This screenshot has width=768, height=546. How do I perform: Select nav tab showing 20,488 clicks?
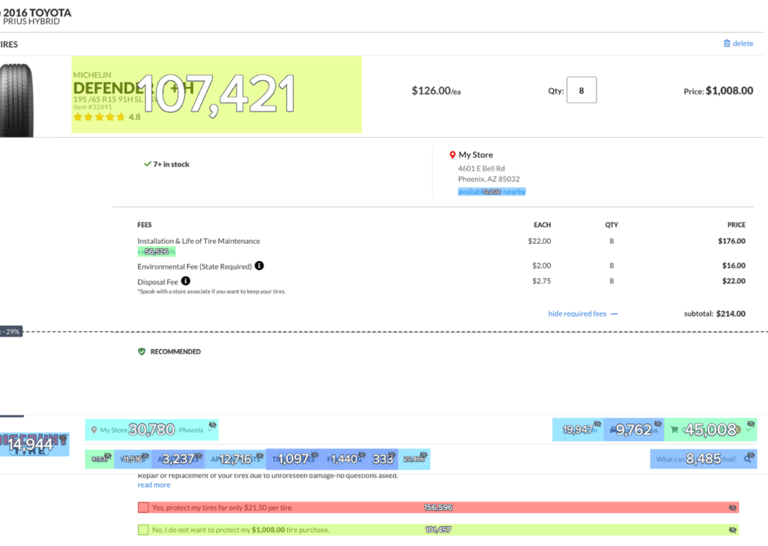(x=414, y=459)
